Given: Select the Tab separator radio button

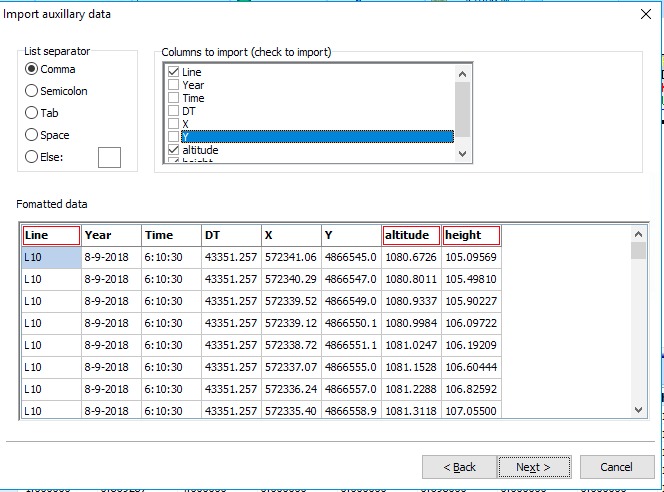Looking at the screenshot, I should tap(32, 114).
